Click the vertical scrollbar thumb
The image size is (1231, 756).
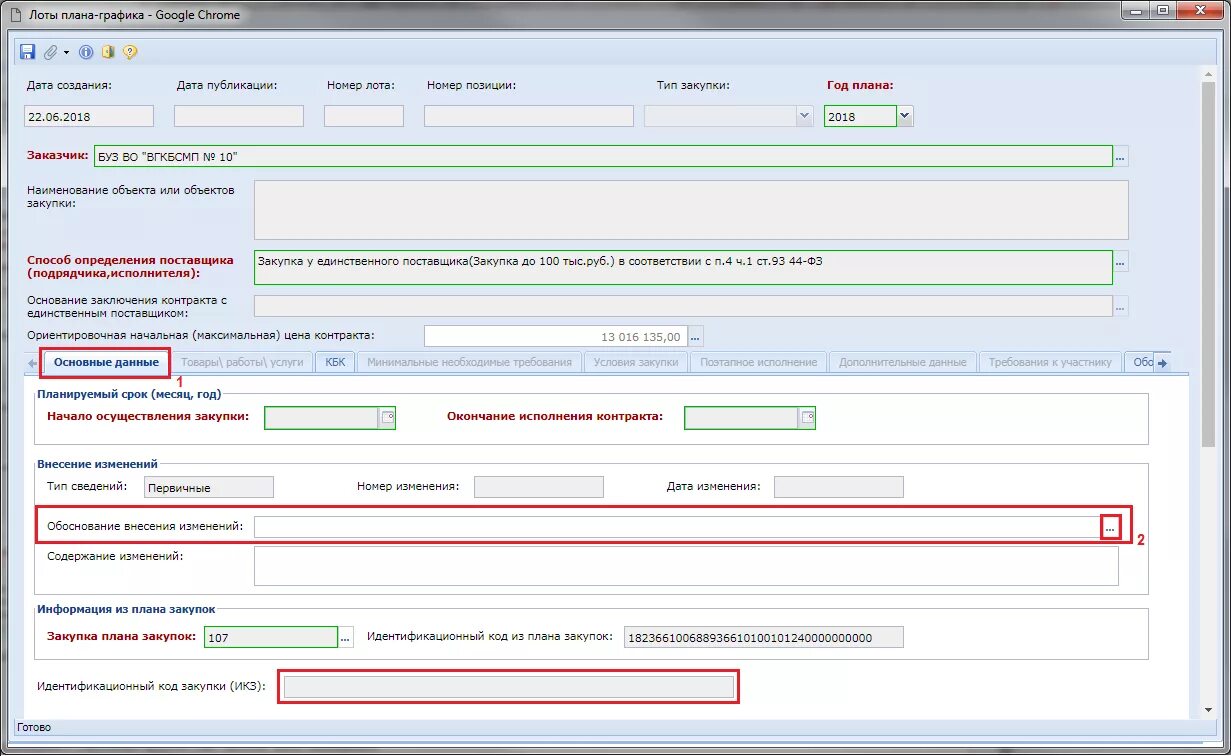pos(1207,265)
